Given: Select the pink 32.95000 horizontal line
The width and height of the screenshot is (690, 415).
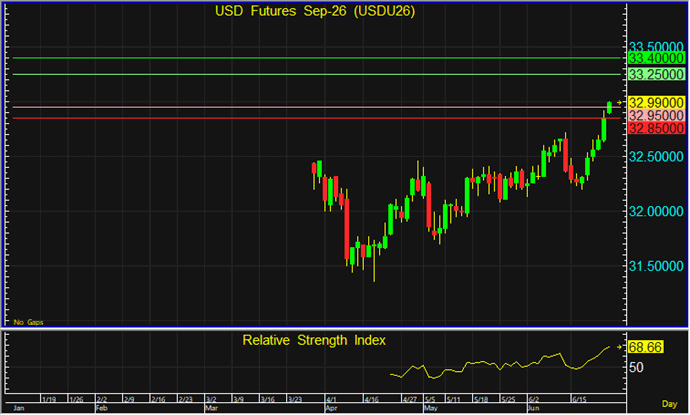Looking at the screenshot, I should click(x=317, y=107).
